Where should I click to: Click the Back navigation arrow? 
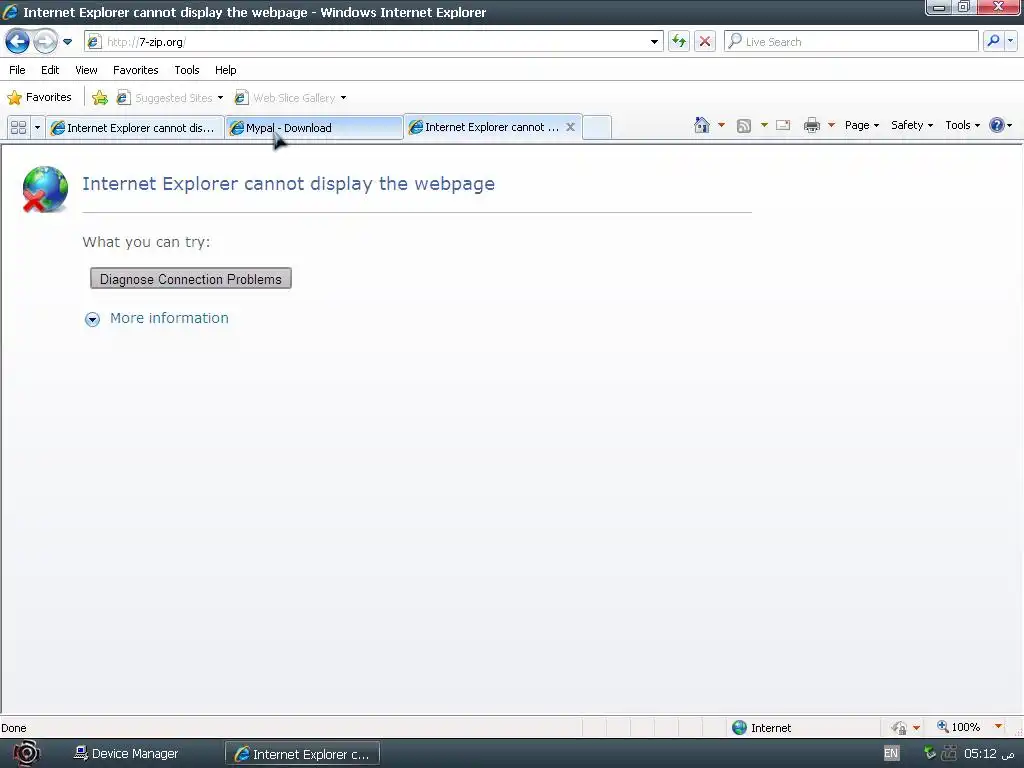point(18,42)
